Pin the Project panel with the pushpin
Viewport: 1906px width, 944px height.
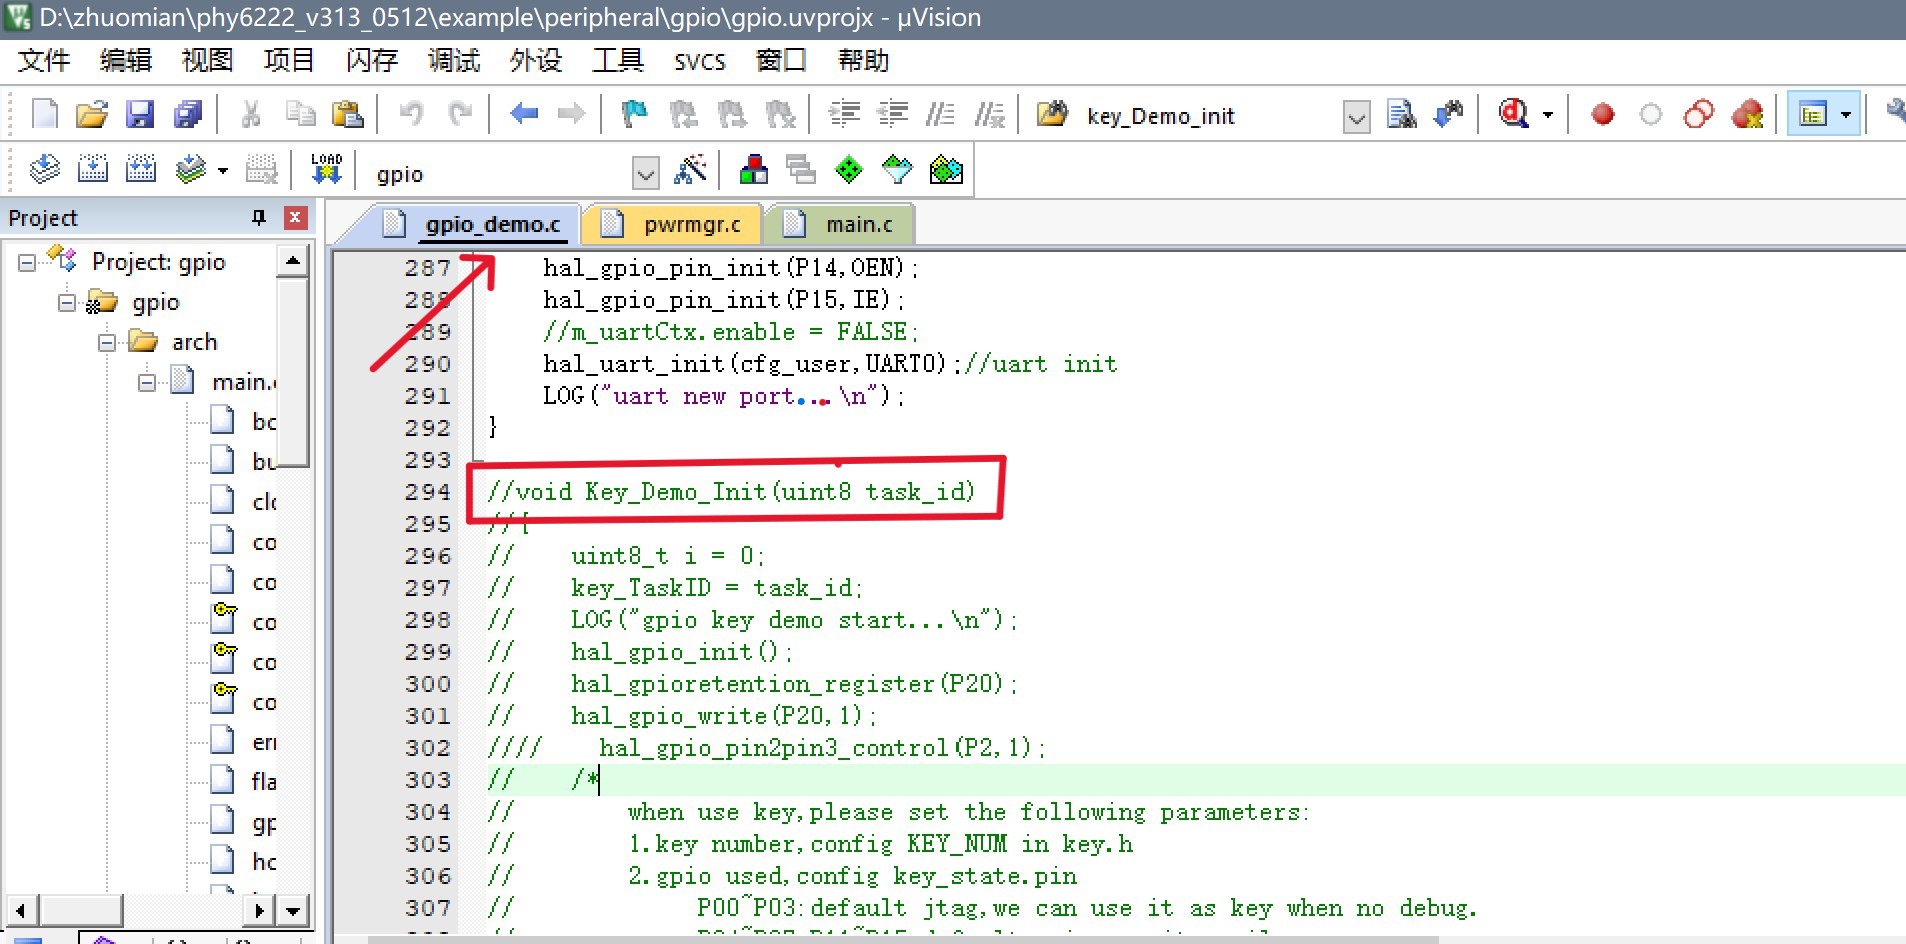pyautogui.click(x=259, y=217)
